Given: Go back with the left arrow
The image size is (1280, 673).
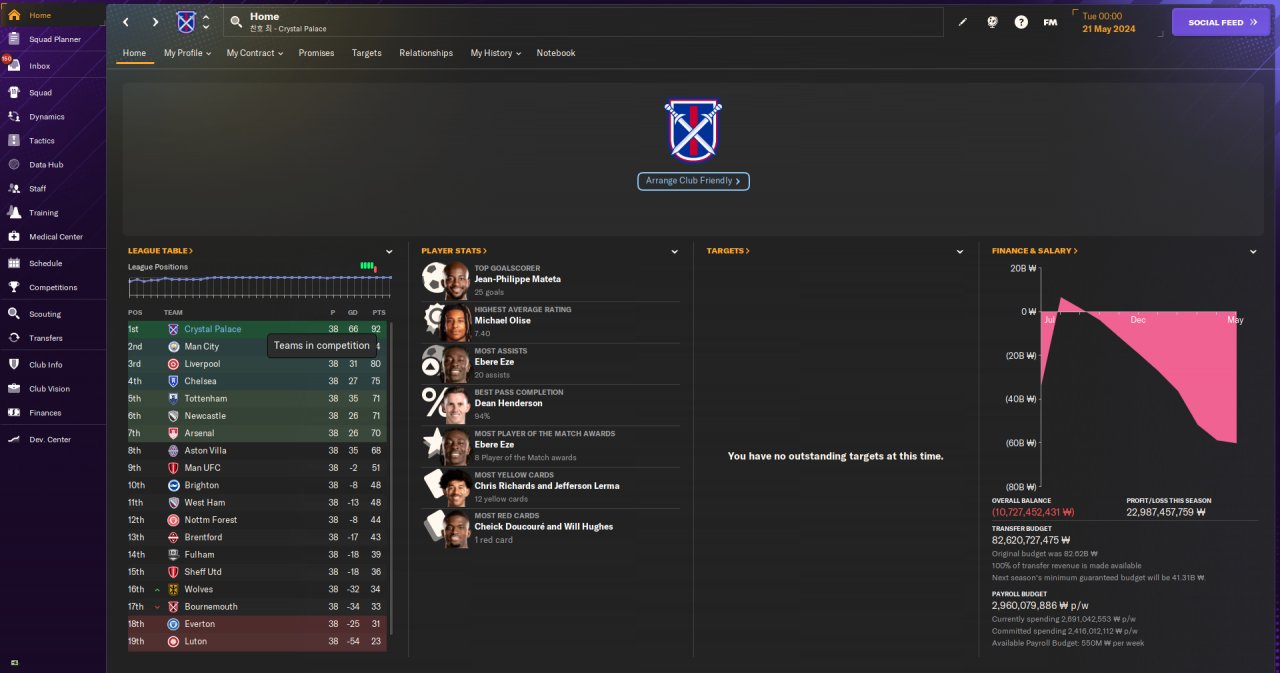Looking at the screenshot, I should [x=126, y=22].
